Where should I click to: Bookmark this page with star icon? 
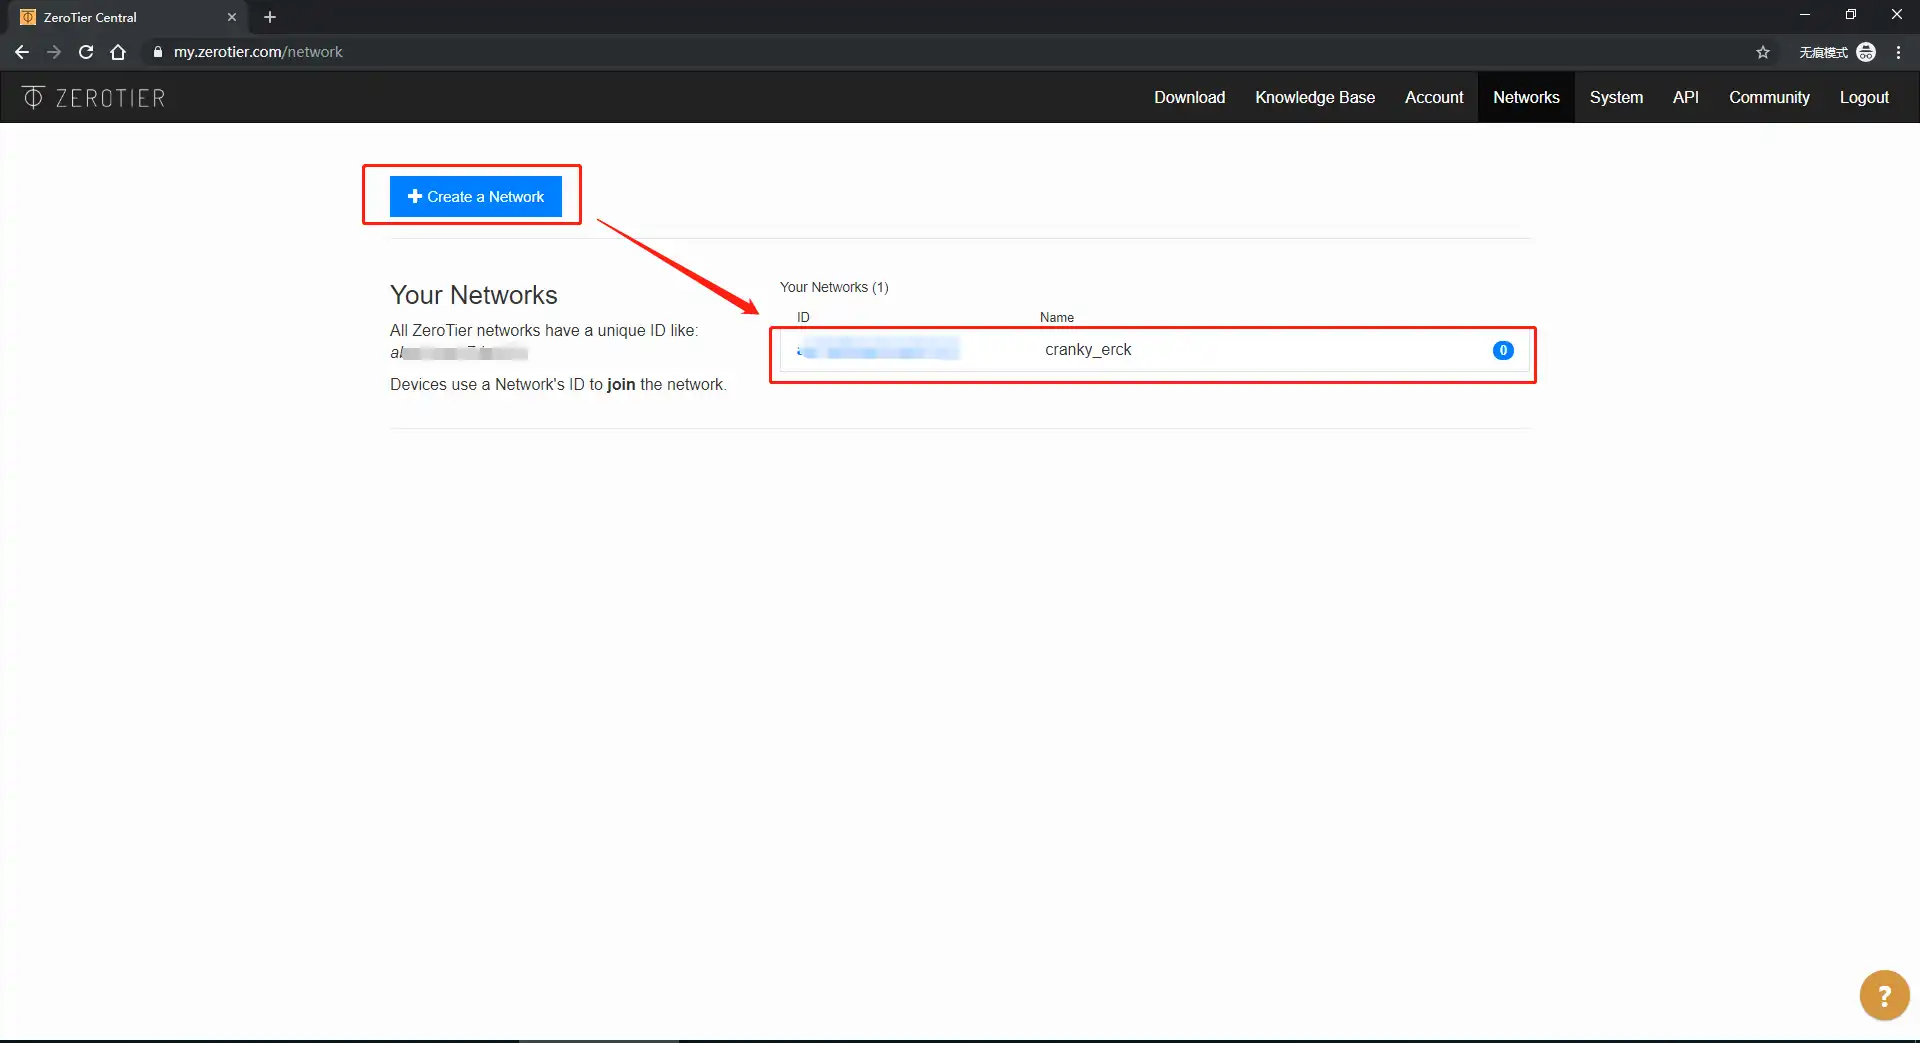1763,52
